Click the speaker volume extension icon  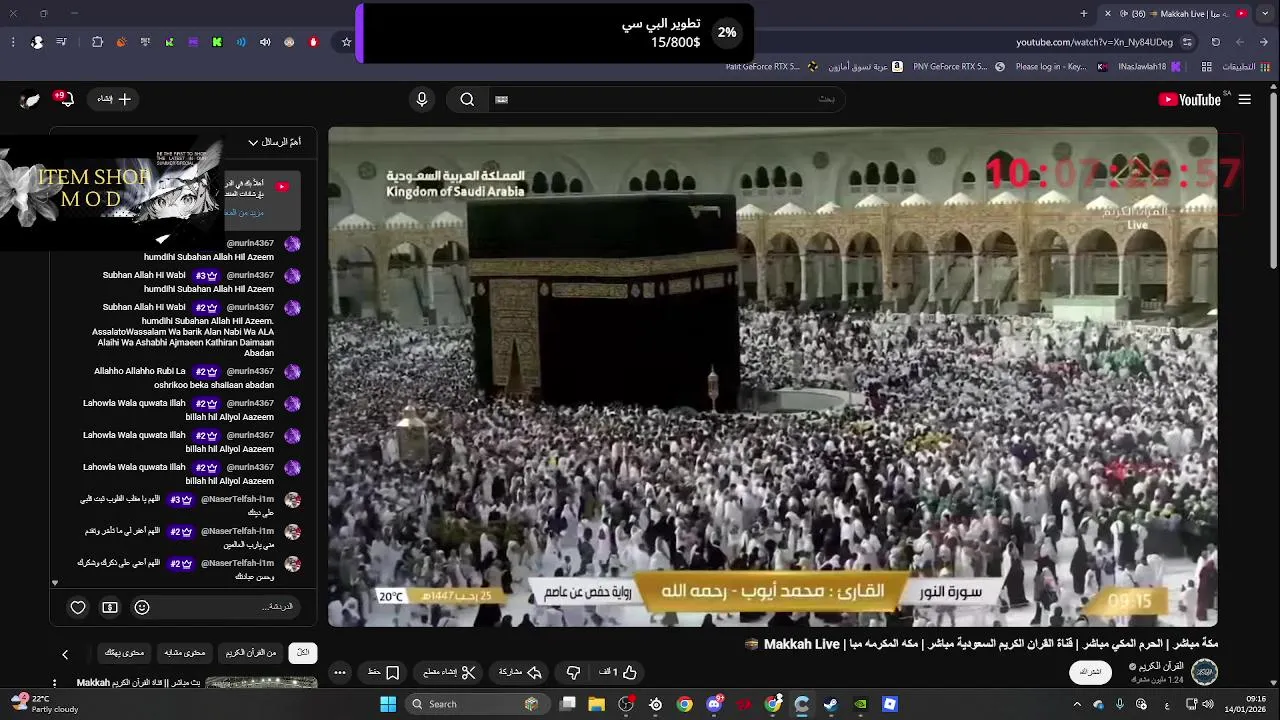tap(265, 42)
